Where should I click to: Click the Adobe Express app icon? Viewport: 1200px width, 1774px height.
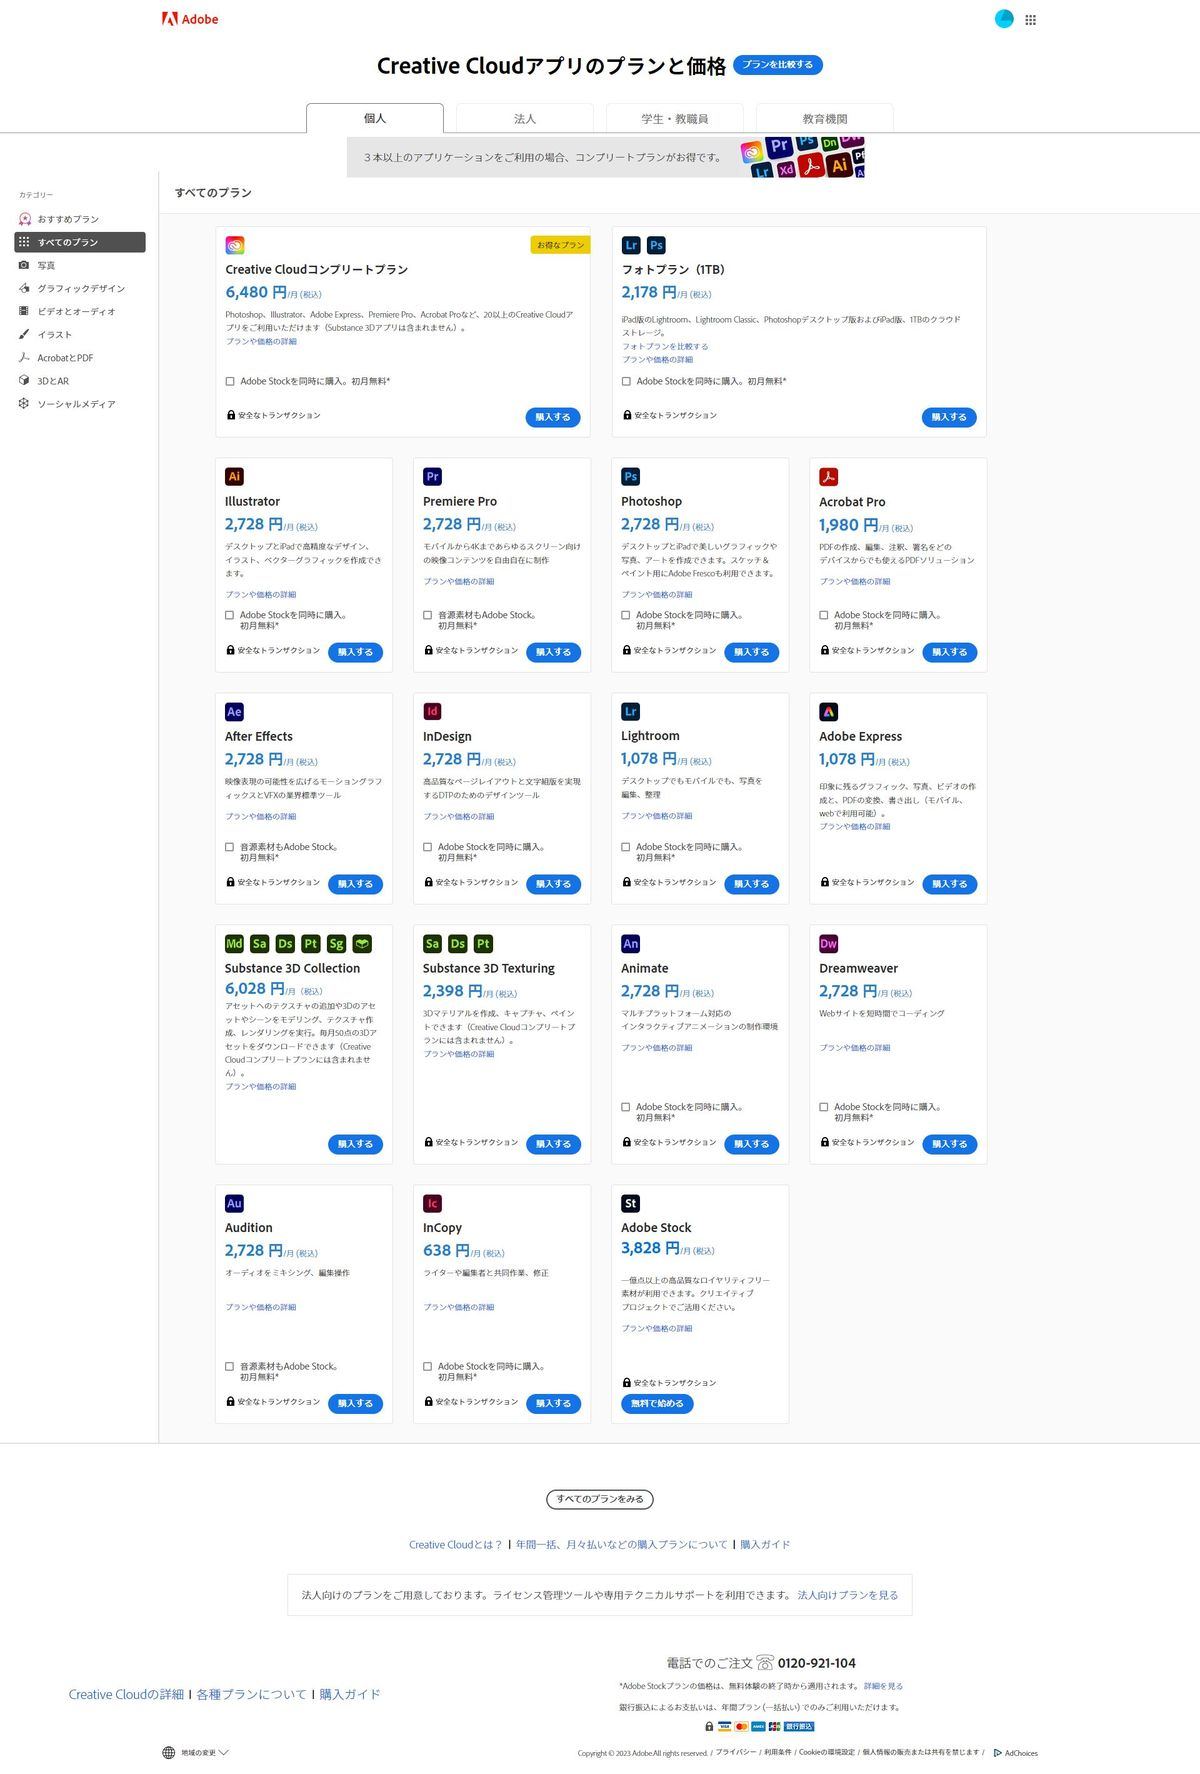point(828,712)
